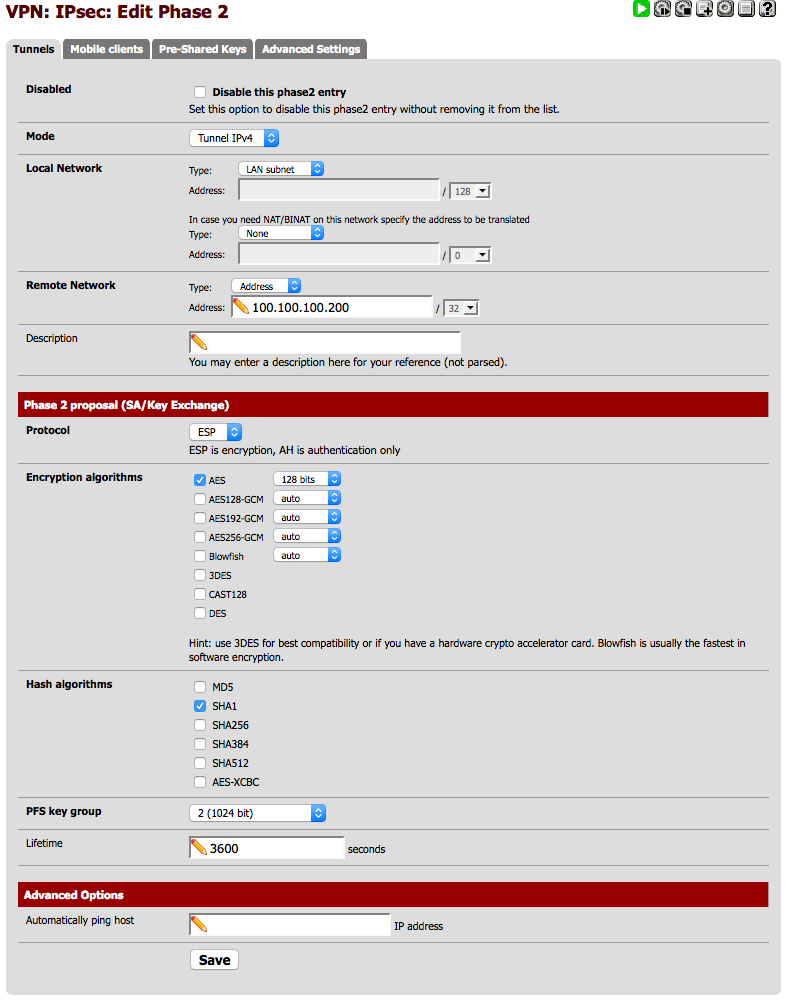Check the Blowfish encryption option
The height and width of the screenshot is (1005, 789).
click(x=200, y=556)
